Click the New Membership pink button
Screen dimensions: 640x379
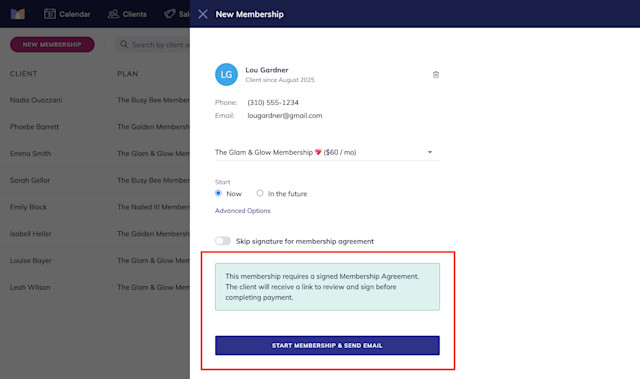pos(52,44)
